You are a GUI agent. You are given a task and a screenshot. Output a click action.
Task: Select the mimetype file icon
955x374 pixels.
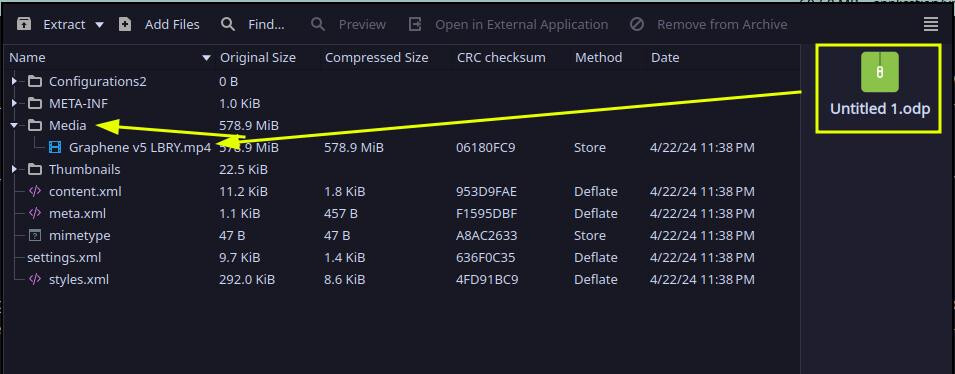tap(35, 235)
